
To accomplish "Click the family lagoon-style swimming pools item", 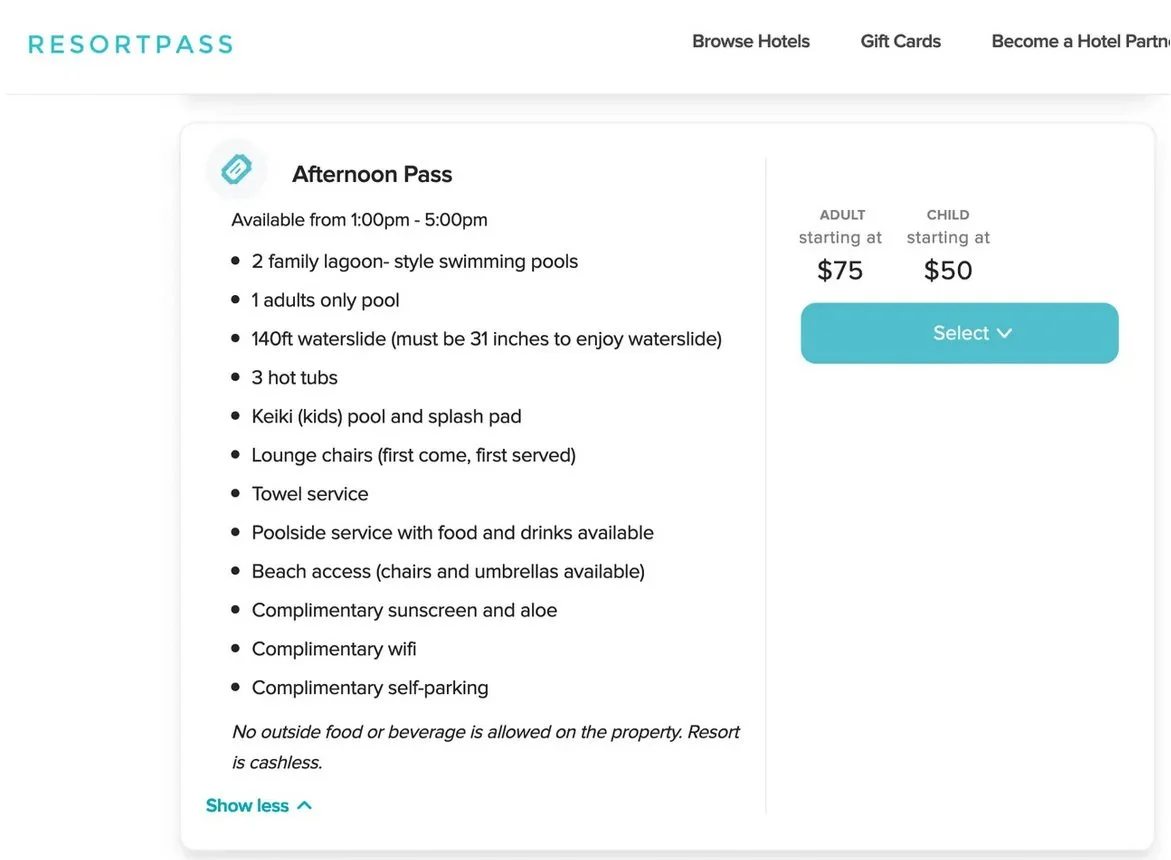I will [x=415, y=262].
